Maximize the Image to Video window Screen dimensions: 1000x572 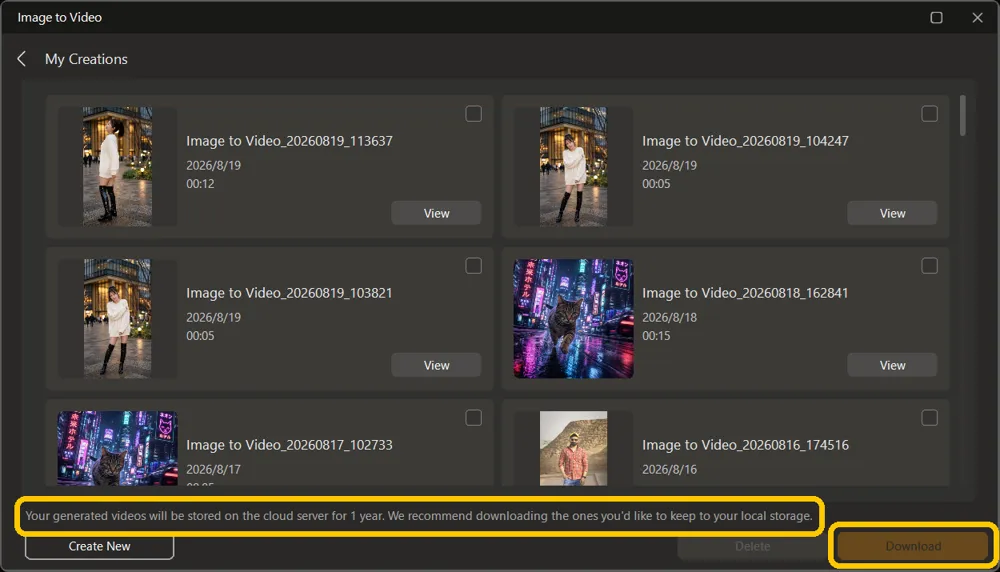pyautogui.click(x=936, y=17)
